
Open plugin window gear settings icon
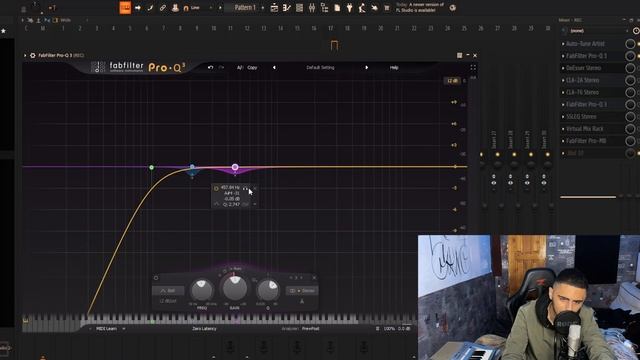click(33, 55)
